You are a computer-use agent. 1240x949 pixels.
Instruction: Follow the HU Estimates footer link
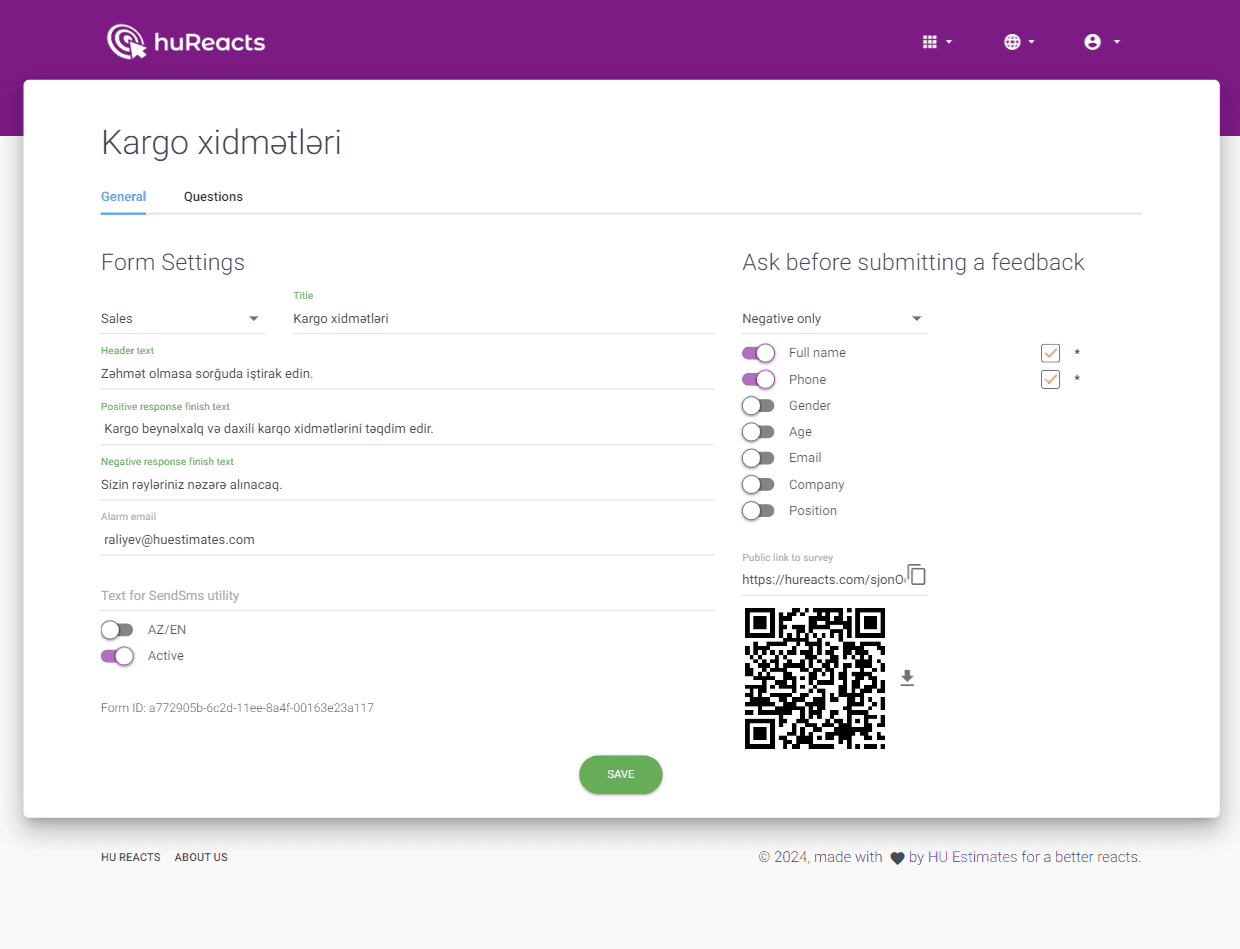(972, 857)
